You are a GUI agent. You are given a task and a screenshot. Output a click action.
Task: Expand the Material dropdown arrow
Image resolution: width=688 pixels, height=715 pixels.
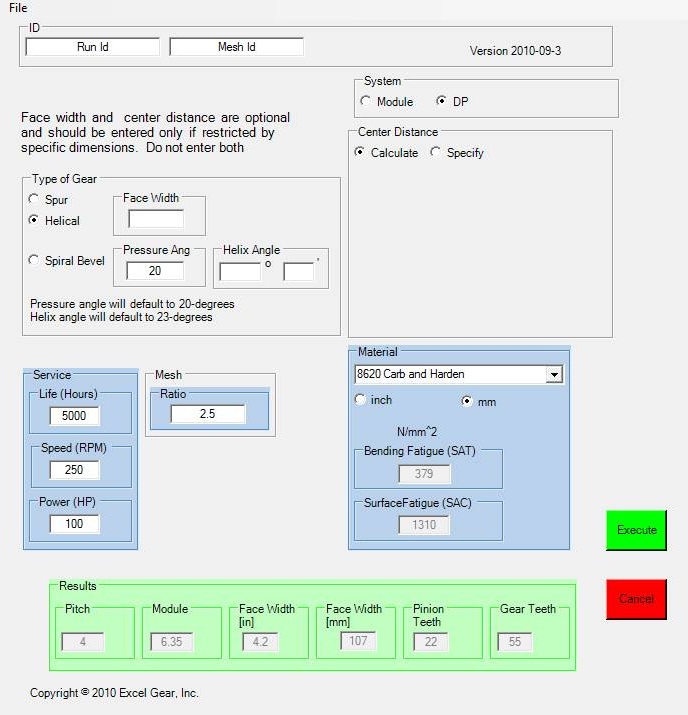[553, 375]
